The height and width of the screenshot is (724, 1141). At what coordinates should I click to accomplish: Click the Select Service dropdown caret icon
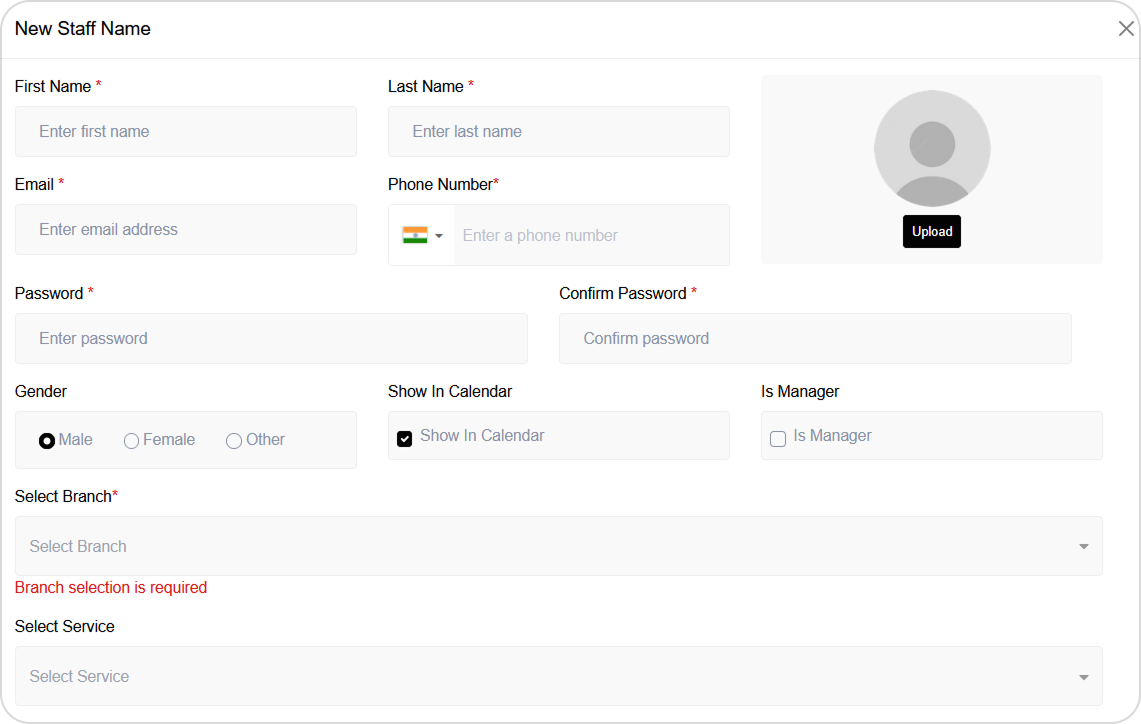pos(1084,677)
